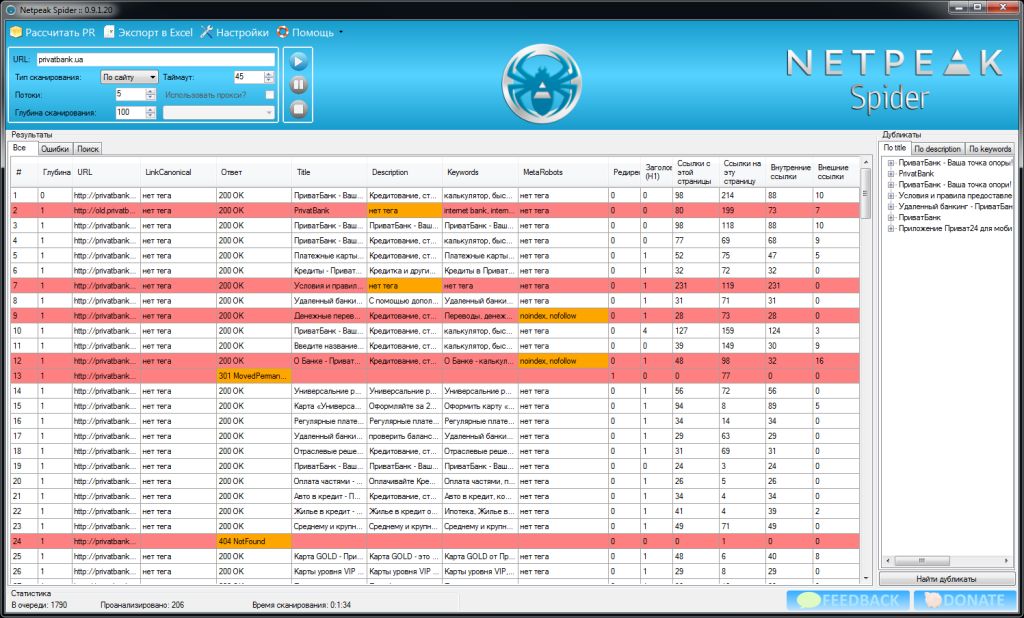Switch to the По description duplicates tab

point(937,149)
